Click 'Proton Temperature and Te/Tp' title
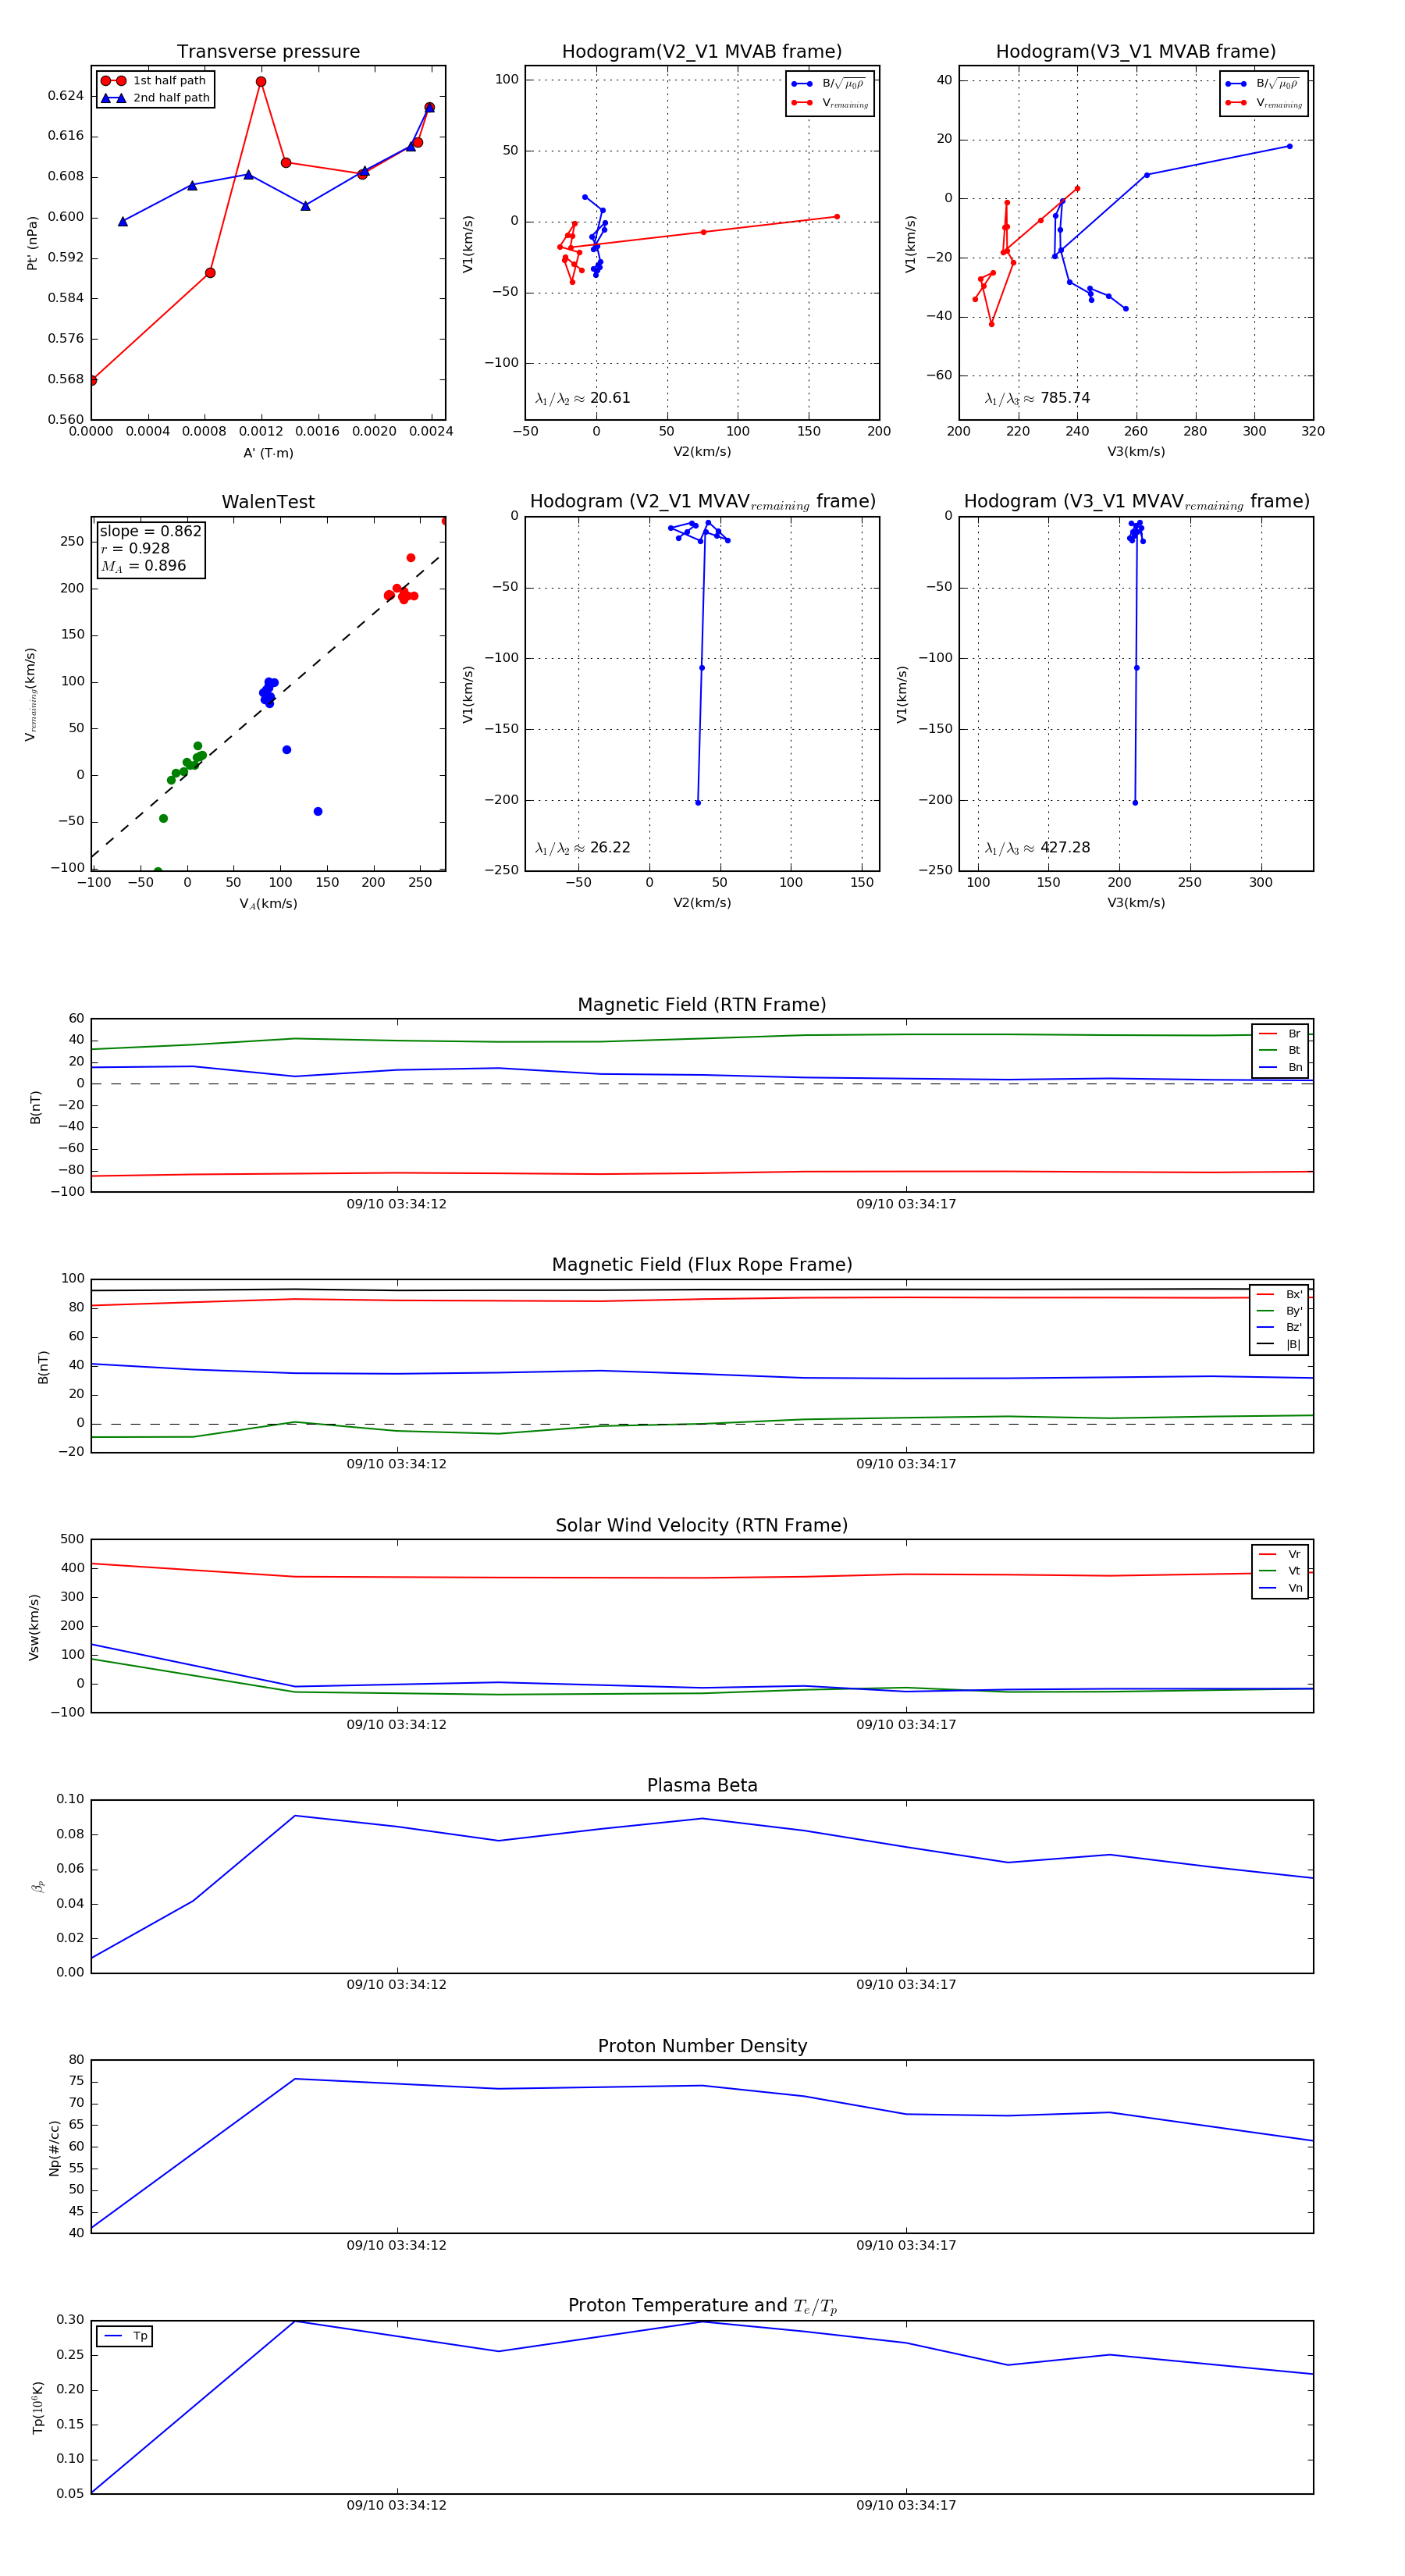1405x2576 pixels. [x=702, y=2306]
